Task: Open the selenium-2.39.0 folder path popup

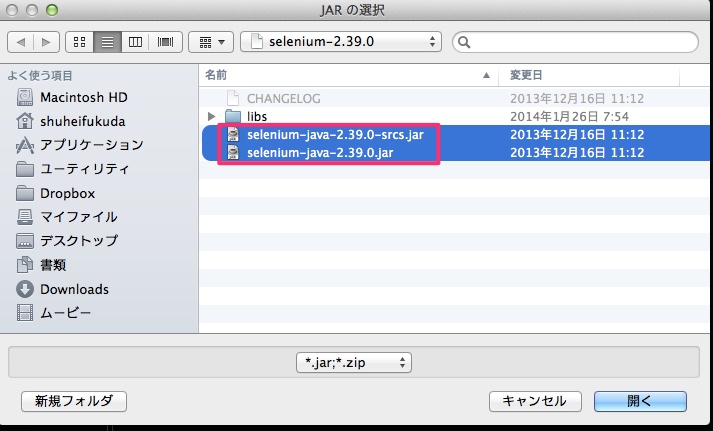Action: (x=341, y=42)
